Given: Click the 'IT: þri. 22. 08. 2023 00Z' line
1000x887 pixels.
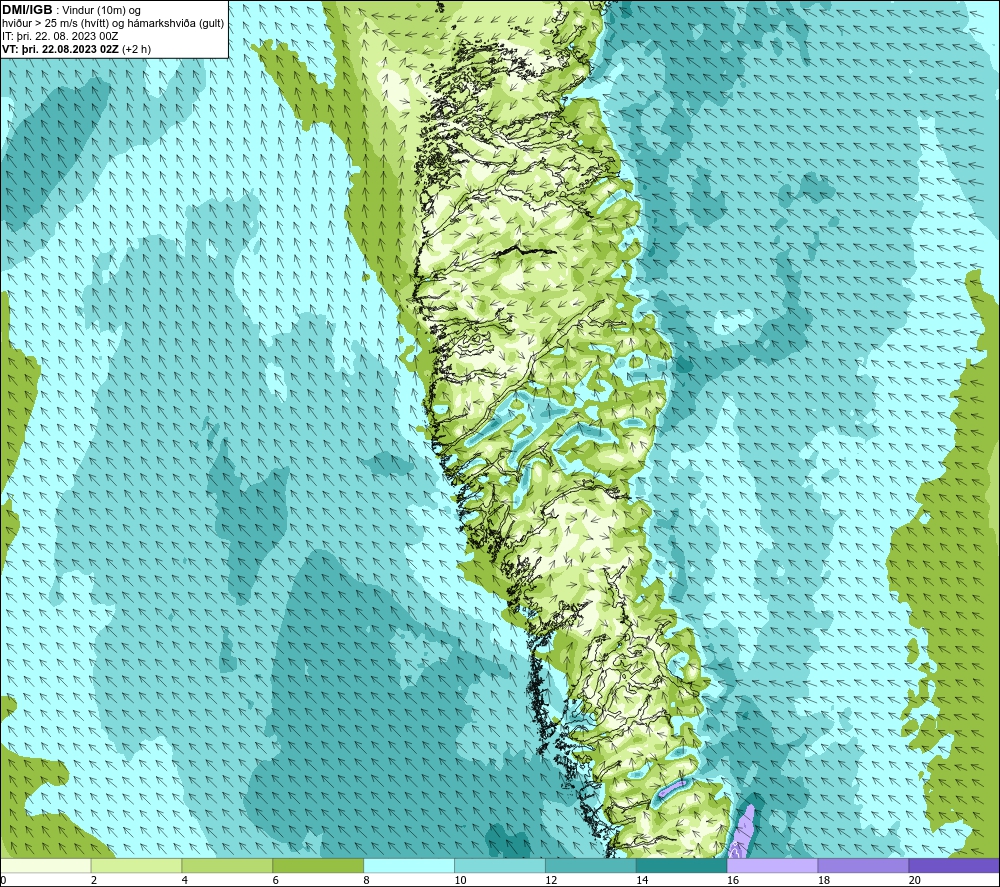Looking at the screenshot, I should 60,36.
